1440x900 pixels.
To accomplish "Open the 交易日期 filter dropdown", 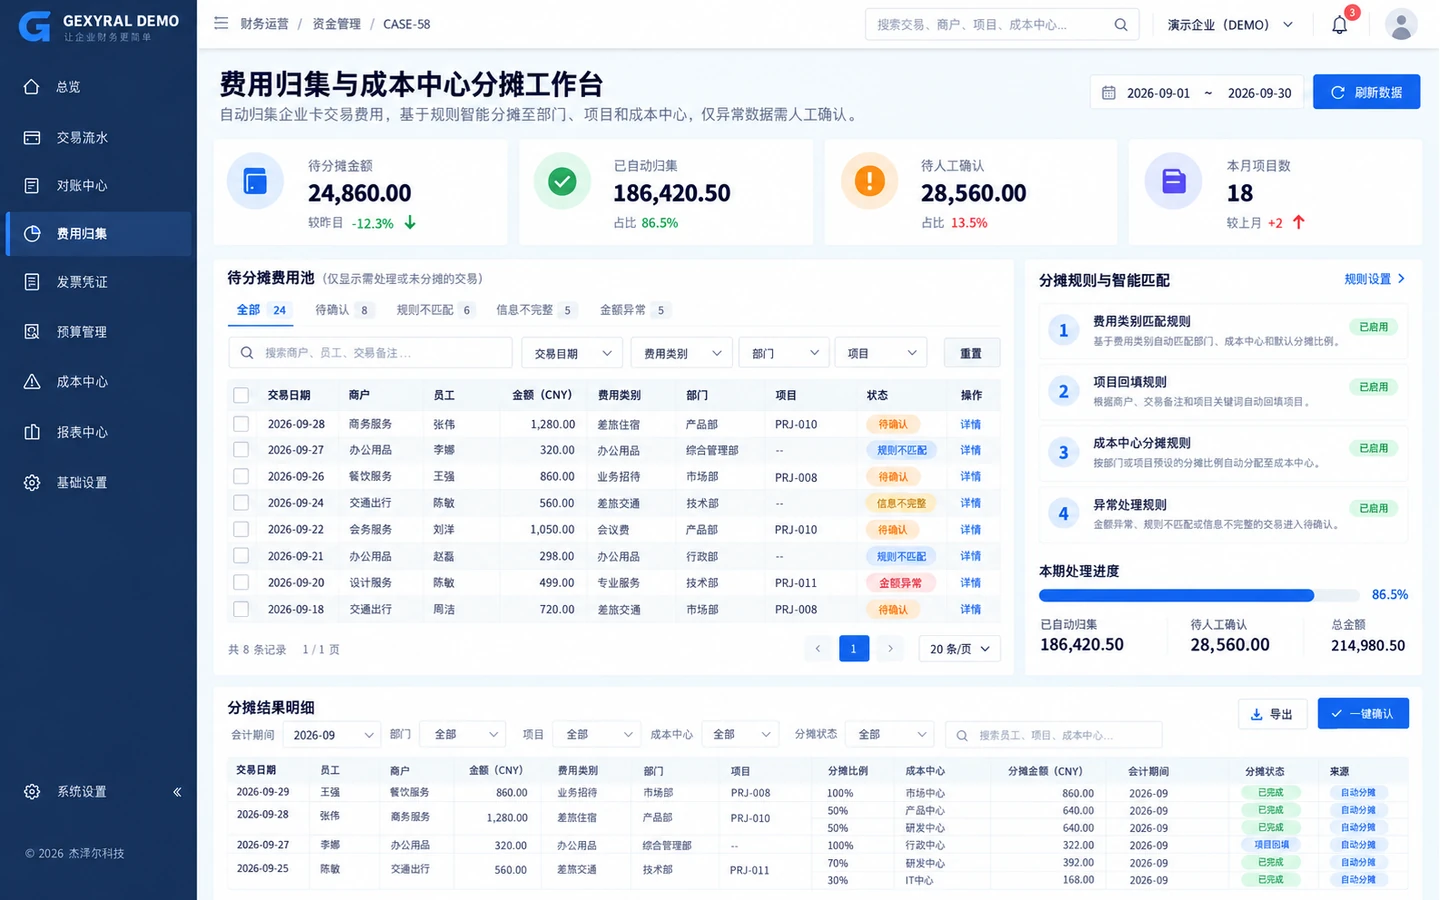I will (572, 353).
